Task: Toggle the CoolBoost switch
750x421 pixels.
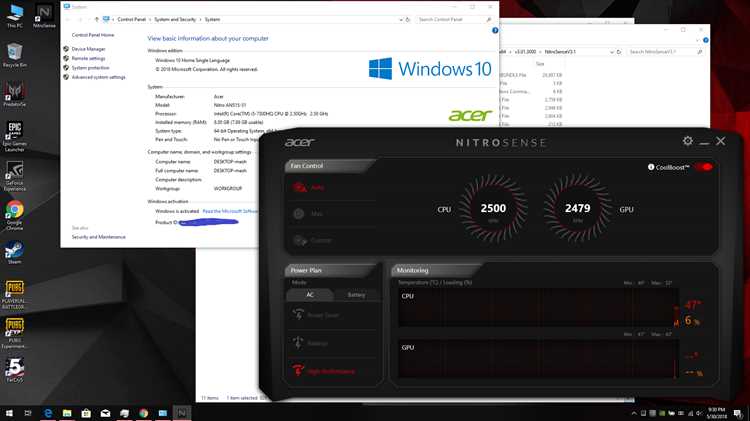Action: click(704, 167)
